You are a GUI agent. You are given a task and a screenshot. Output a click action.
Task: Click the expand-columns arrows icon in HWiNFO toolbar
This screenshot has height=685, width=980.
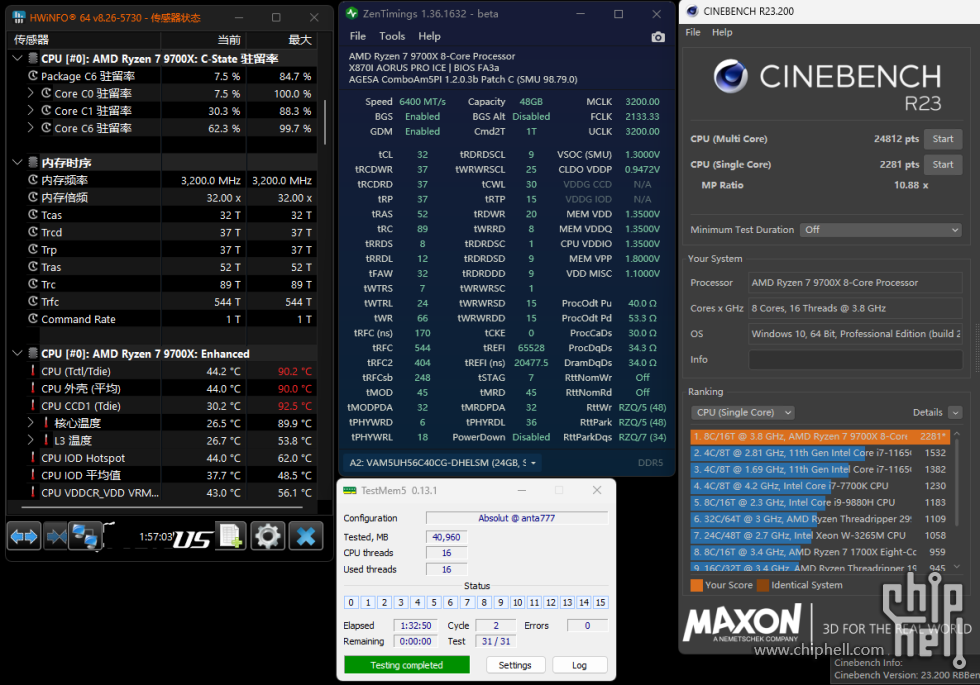[24, 536]
